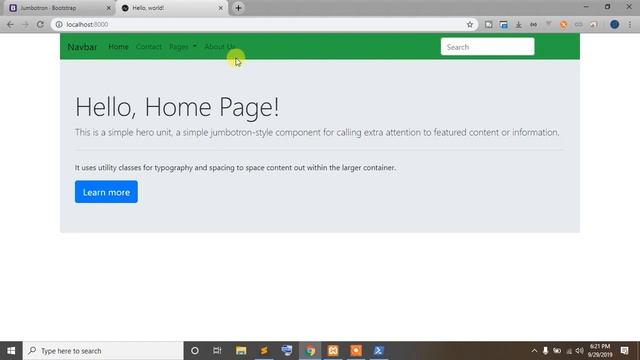Open the Chrome profile avatar
Image resolution: width=640 pixels, height=360 pixels.
614,24
